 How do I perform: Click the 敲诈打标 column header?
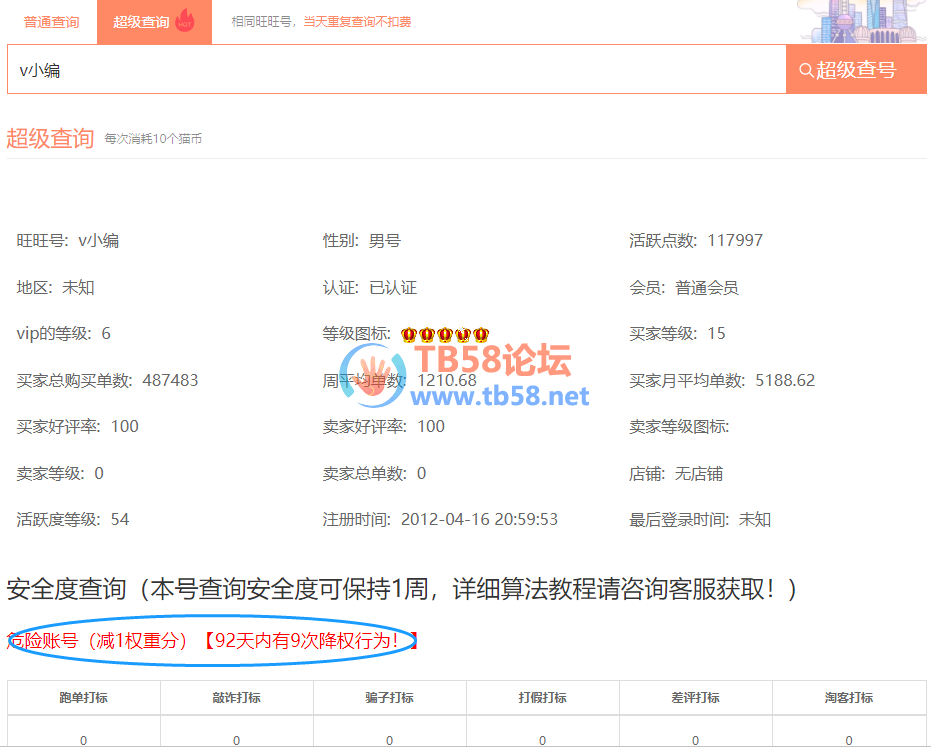click(x=236, y=698)
